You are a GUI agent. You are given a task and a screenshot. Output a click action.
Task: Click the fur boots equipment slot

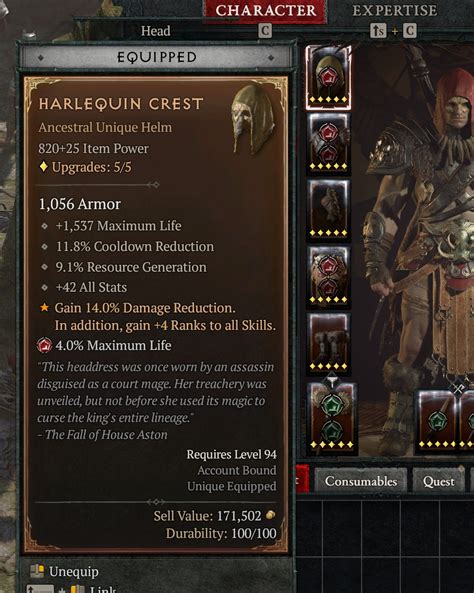(328, 343)
